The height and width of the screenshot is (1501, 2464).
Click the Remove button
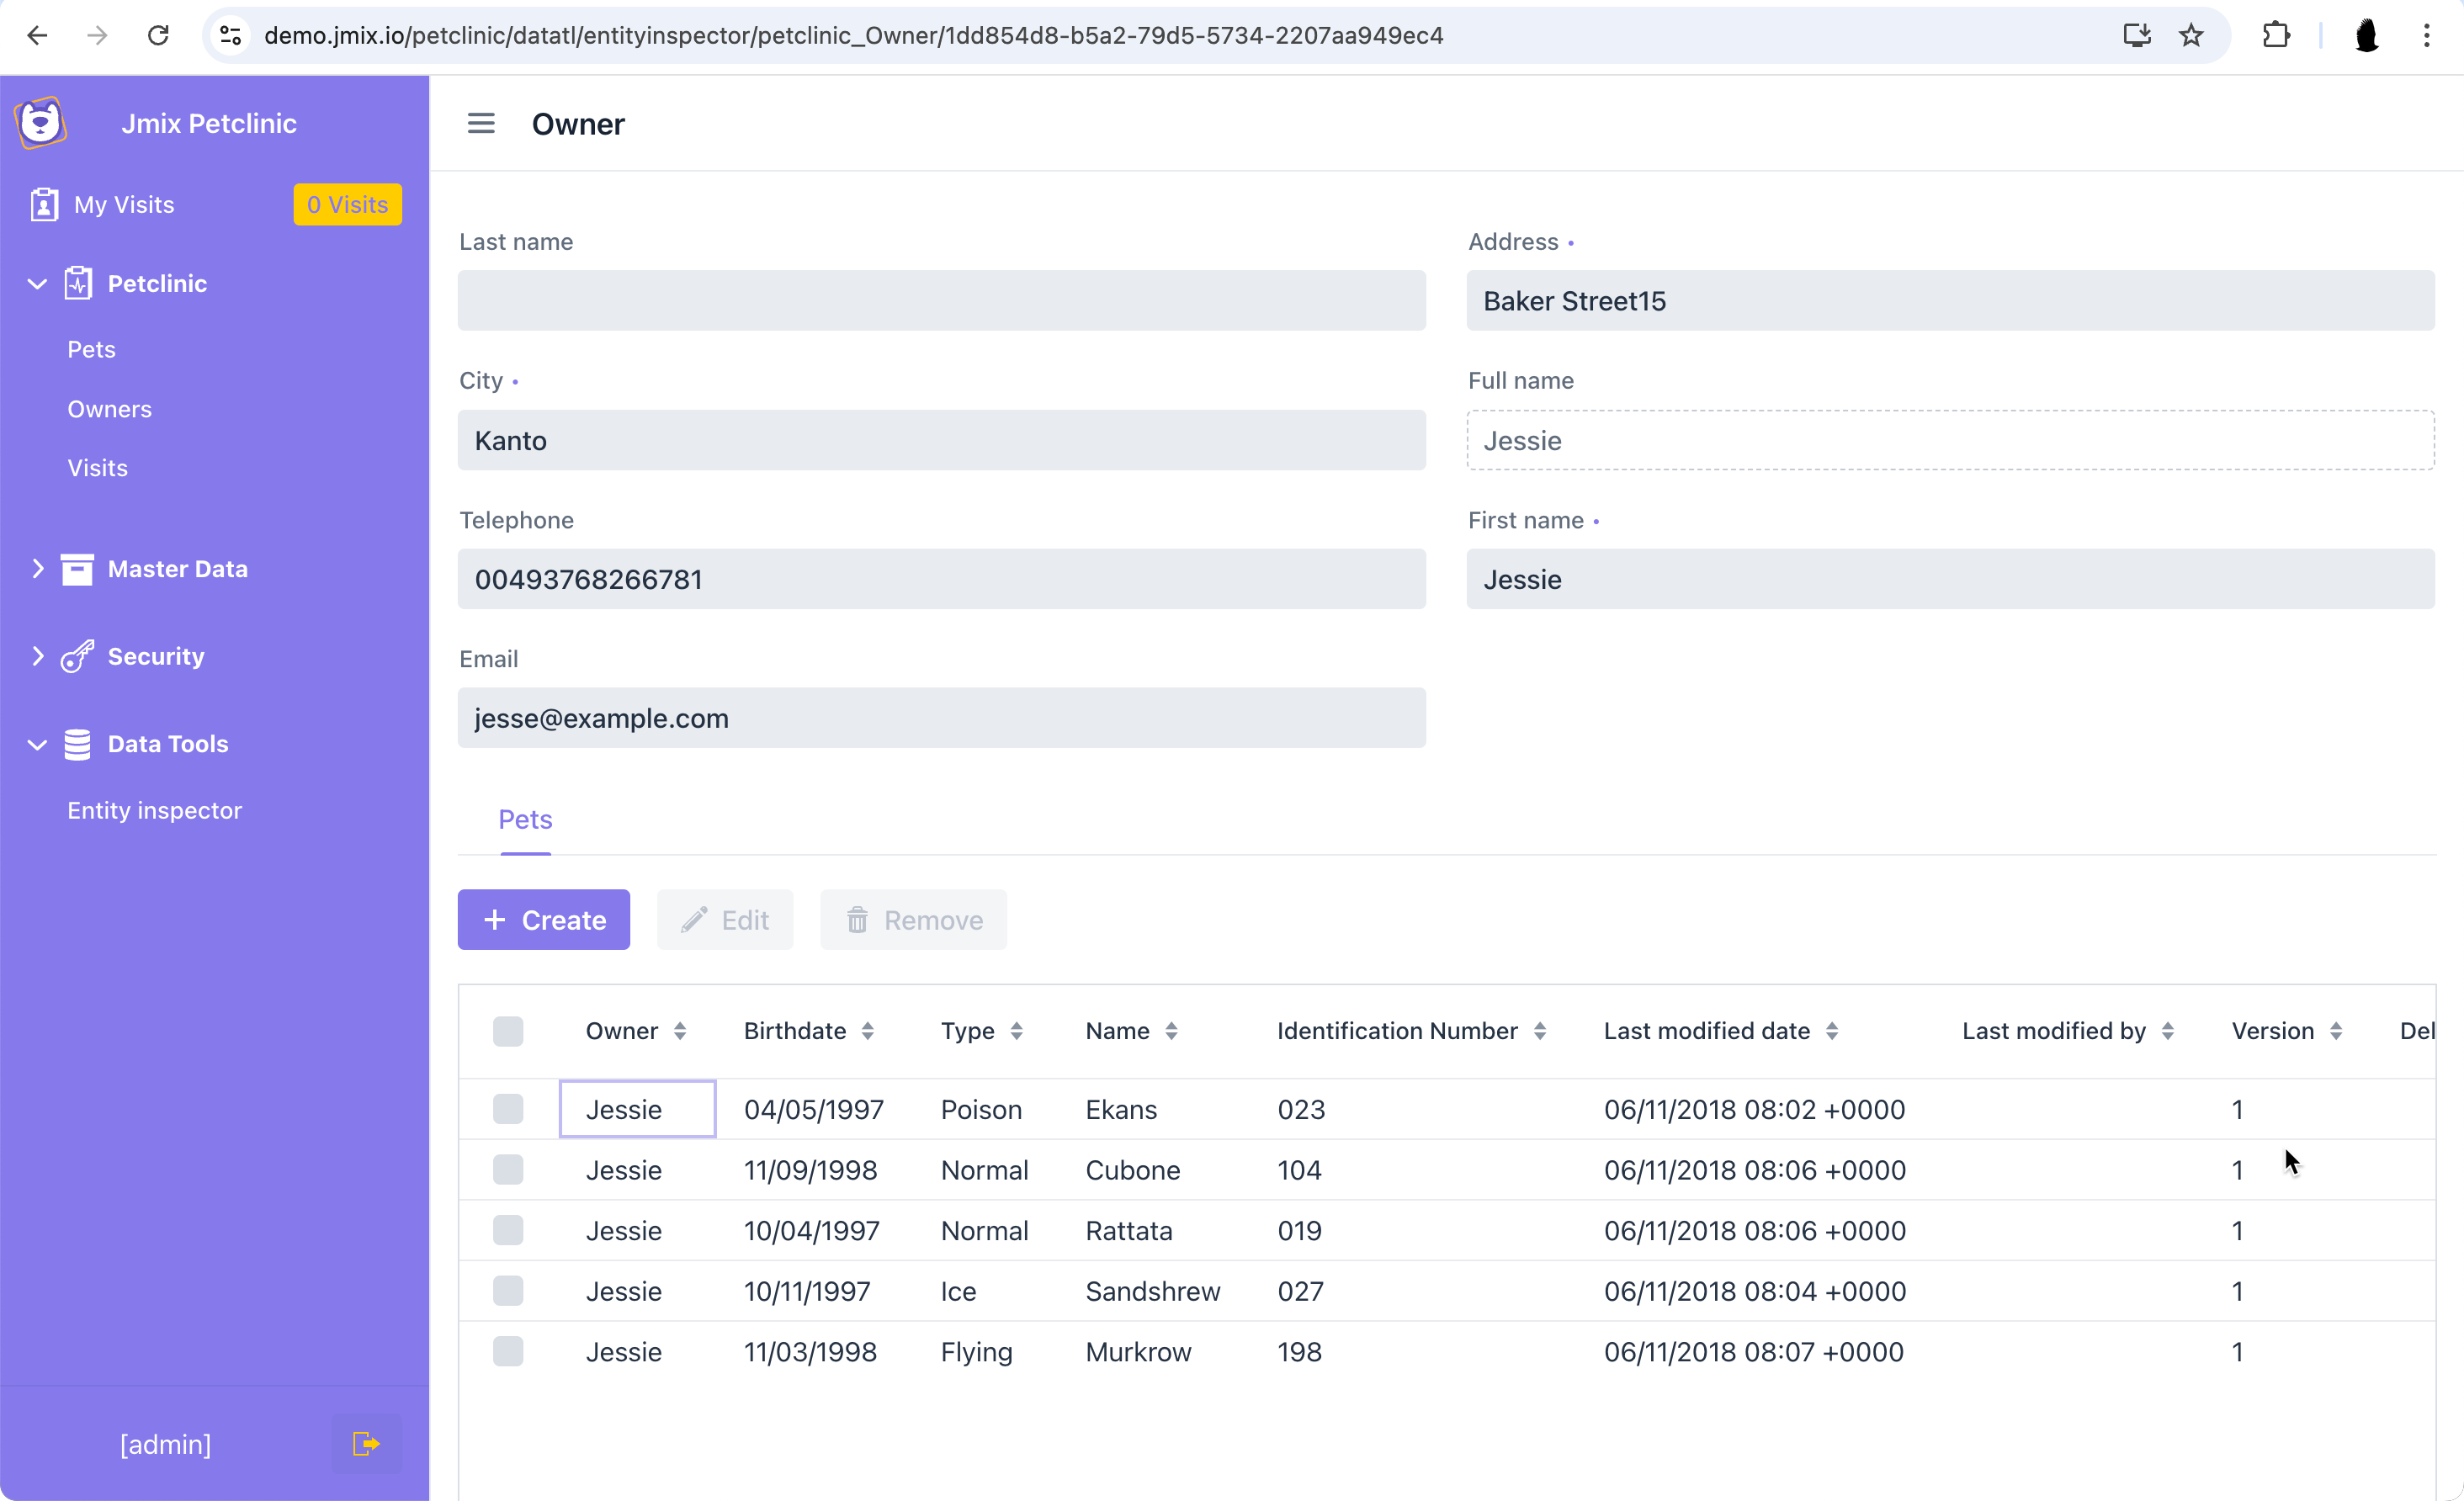(x=914, y=920)
